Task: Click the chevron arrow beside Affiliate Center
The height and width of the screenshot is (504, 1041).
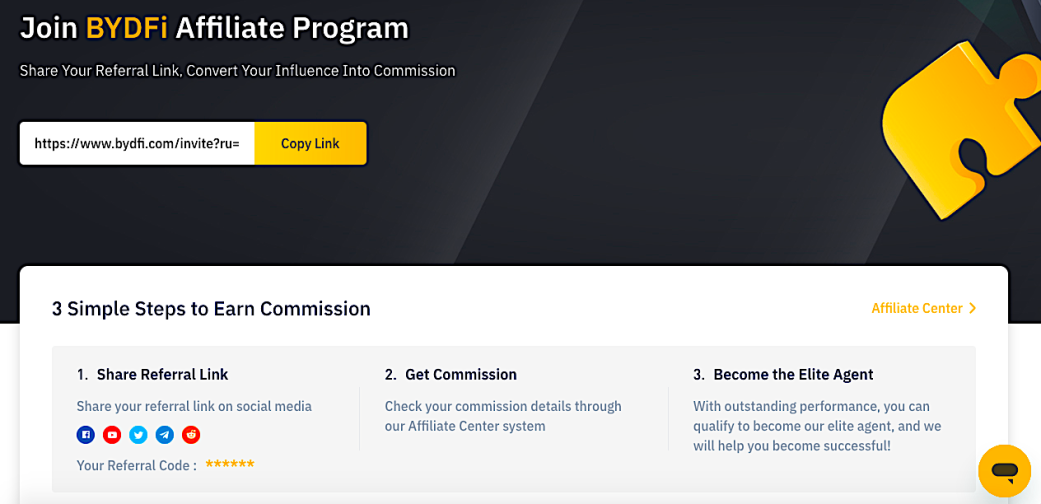Action: tap(973, 309)
